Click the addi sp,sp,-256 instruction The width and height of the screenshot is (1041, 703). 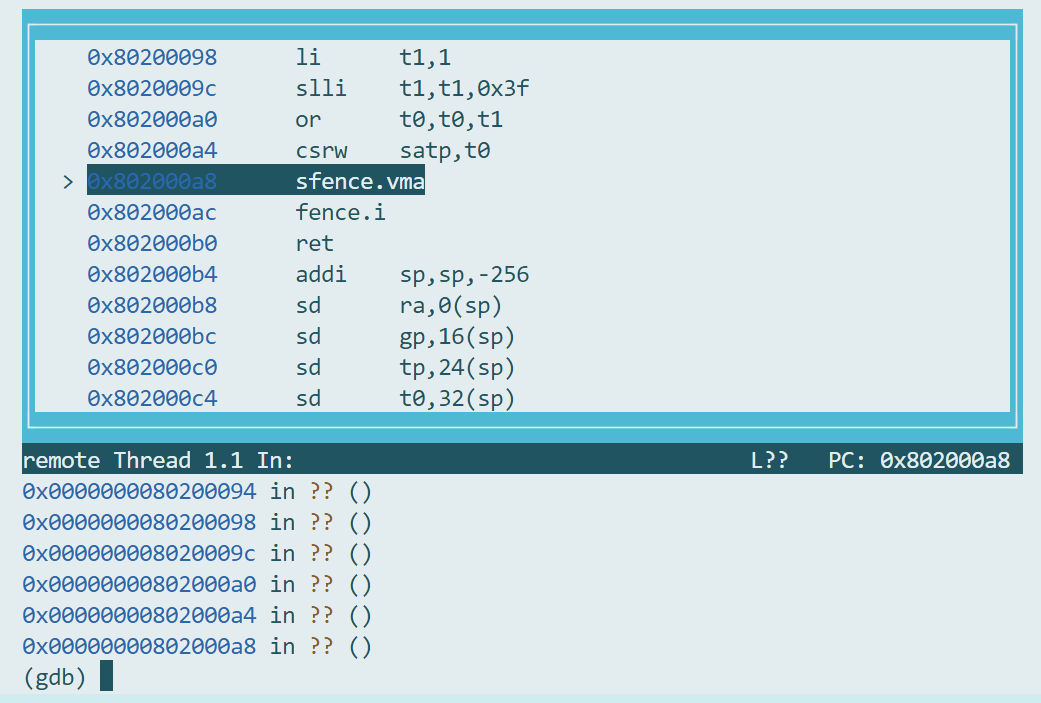pos(412,275)
